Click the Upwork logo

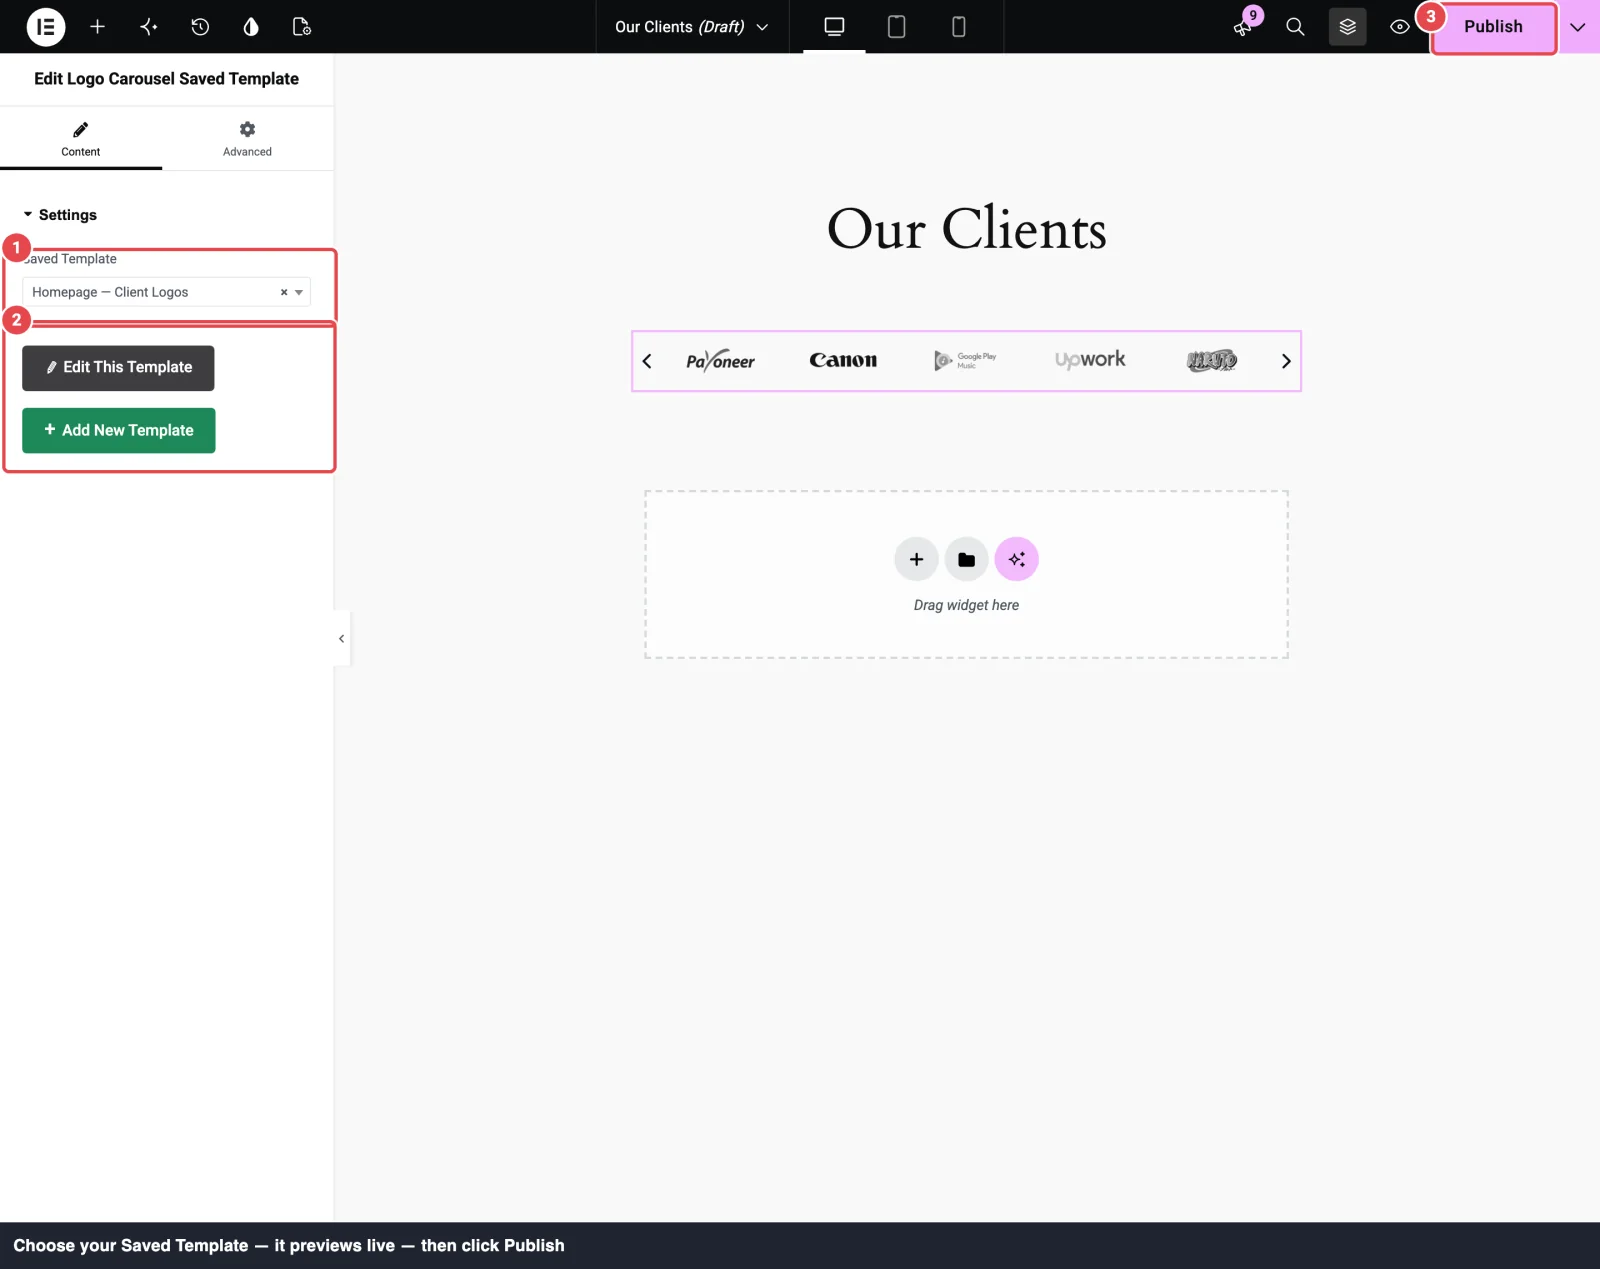(x=1090, y=360)
